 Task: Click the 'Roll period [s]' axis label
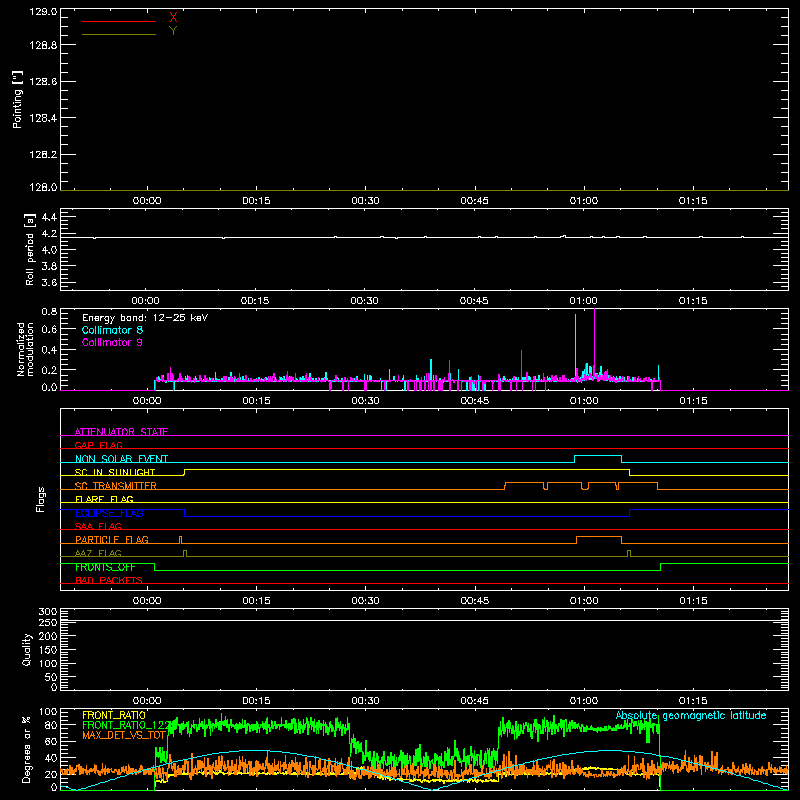coord(30,249)
